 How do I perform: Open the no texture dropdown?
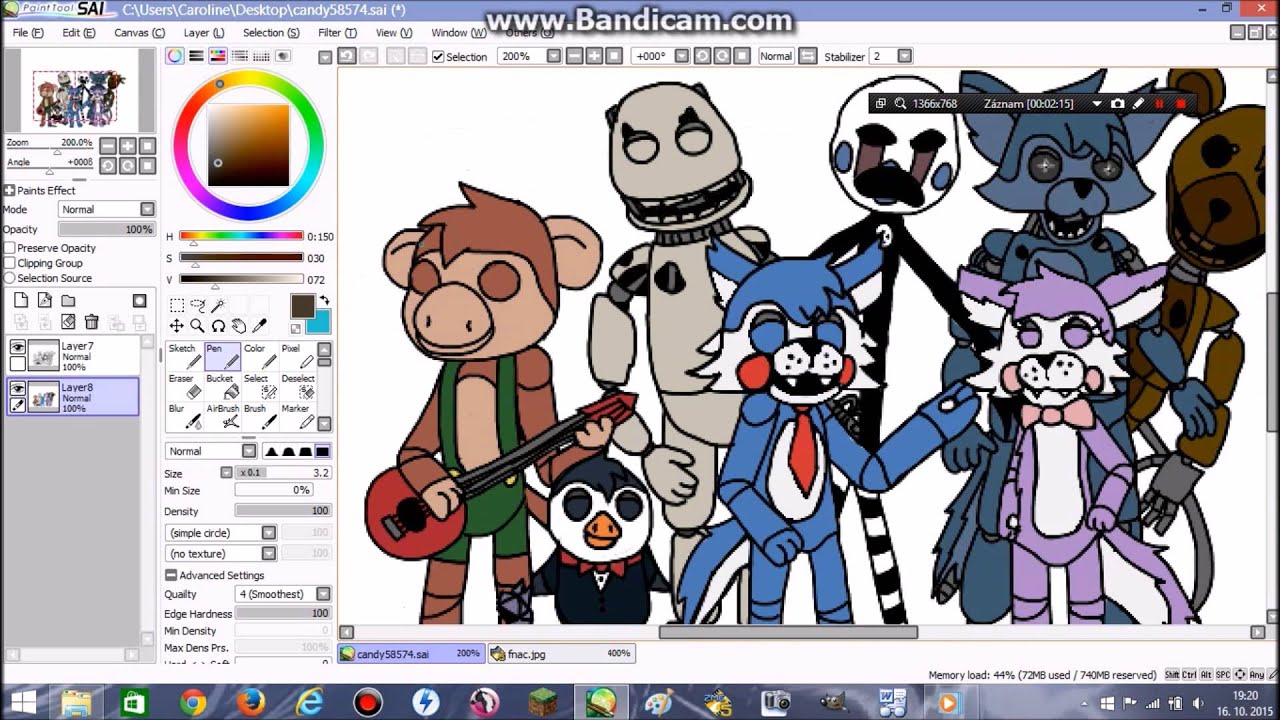click(x=221, y=554)
